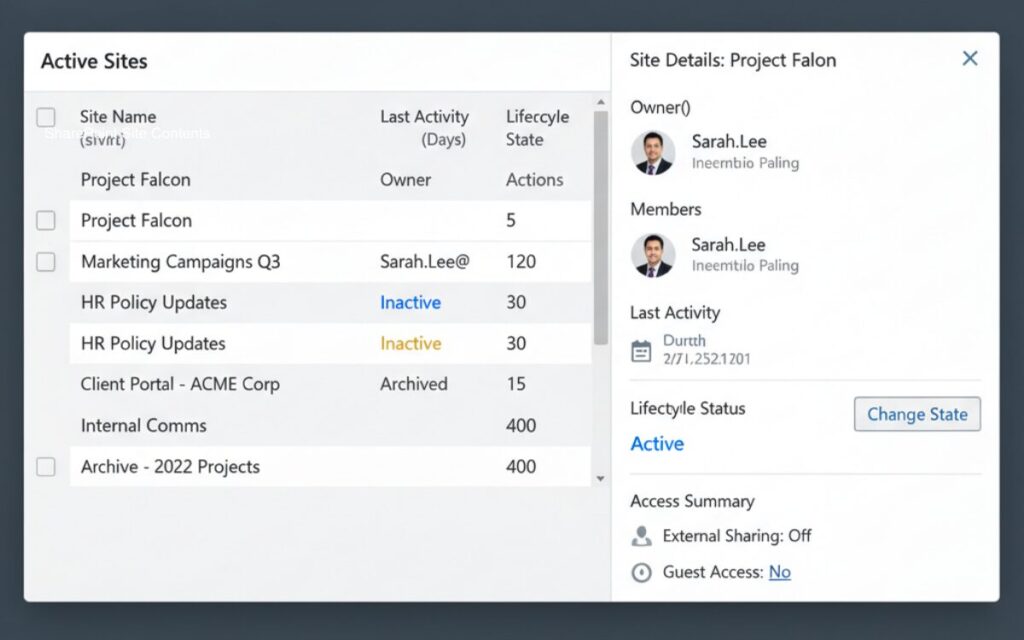Click Sarah.Lee's avatar under Members
The width and height of the screenshot is (1024, 640).
point(653,255)
